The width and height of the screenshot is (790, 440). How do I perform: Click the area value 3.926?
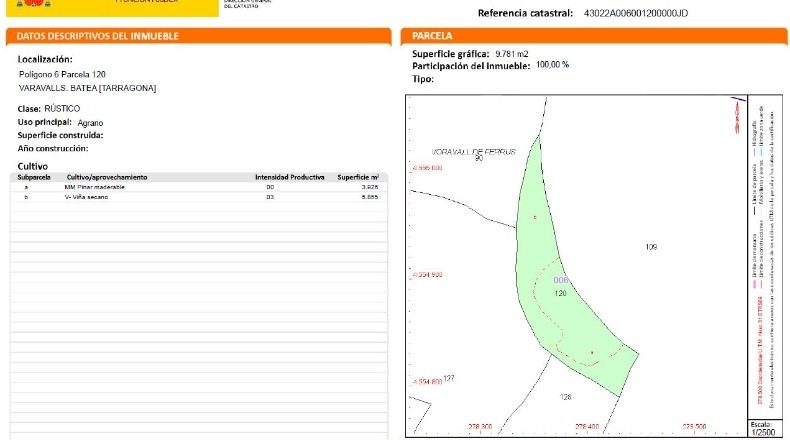click(370, 187)
